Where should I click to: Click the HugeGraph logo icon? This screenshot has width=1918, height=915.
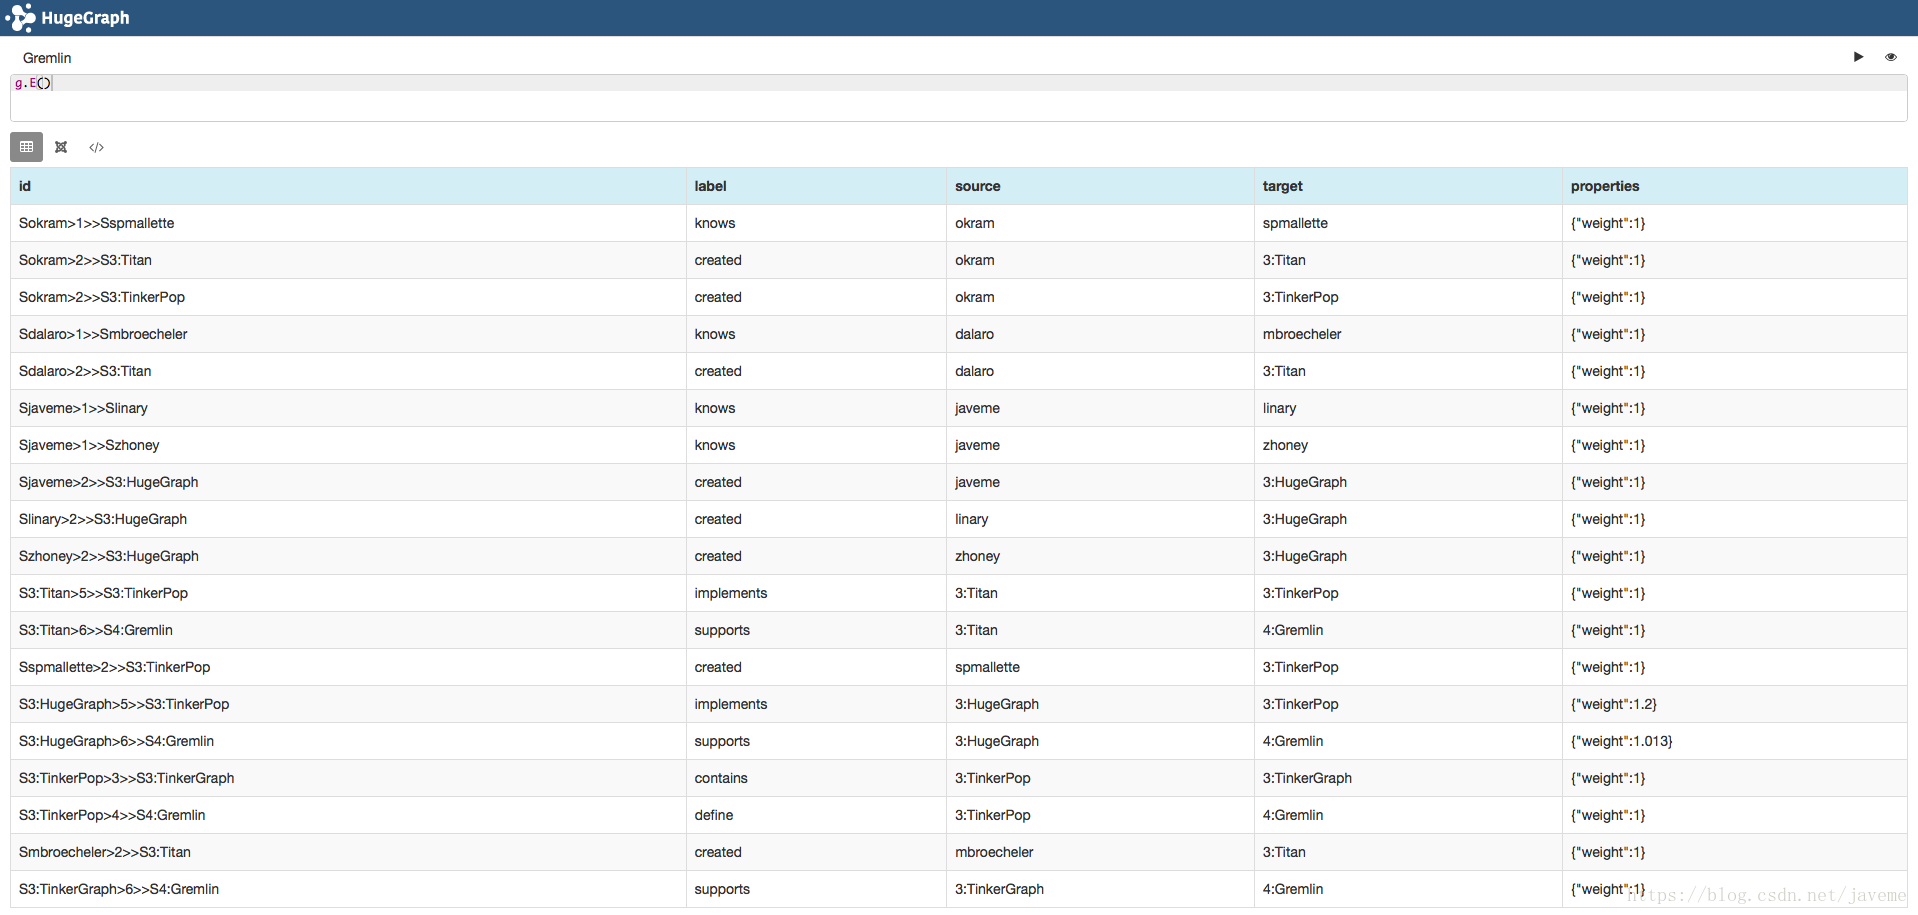pos(20,18)
